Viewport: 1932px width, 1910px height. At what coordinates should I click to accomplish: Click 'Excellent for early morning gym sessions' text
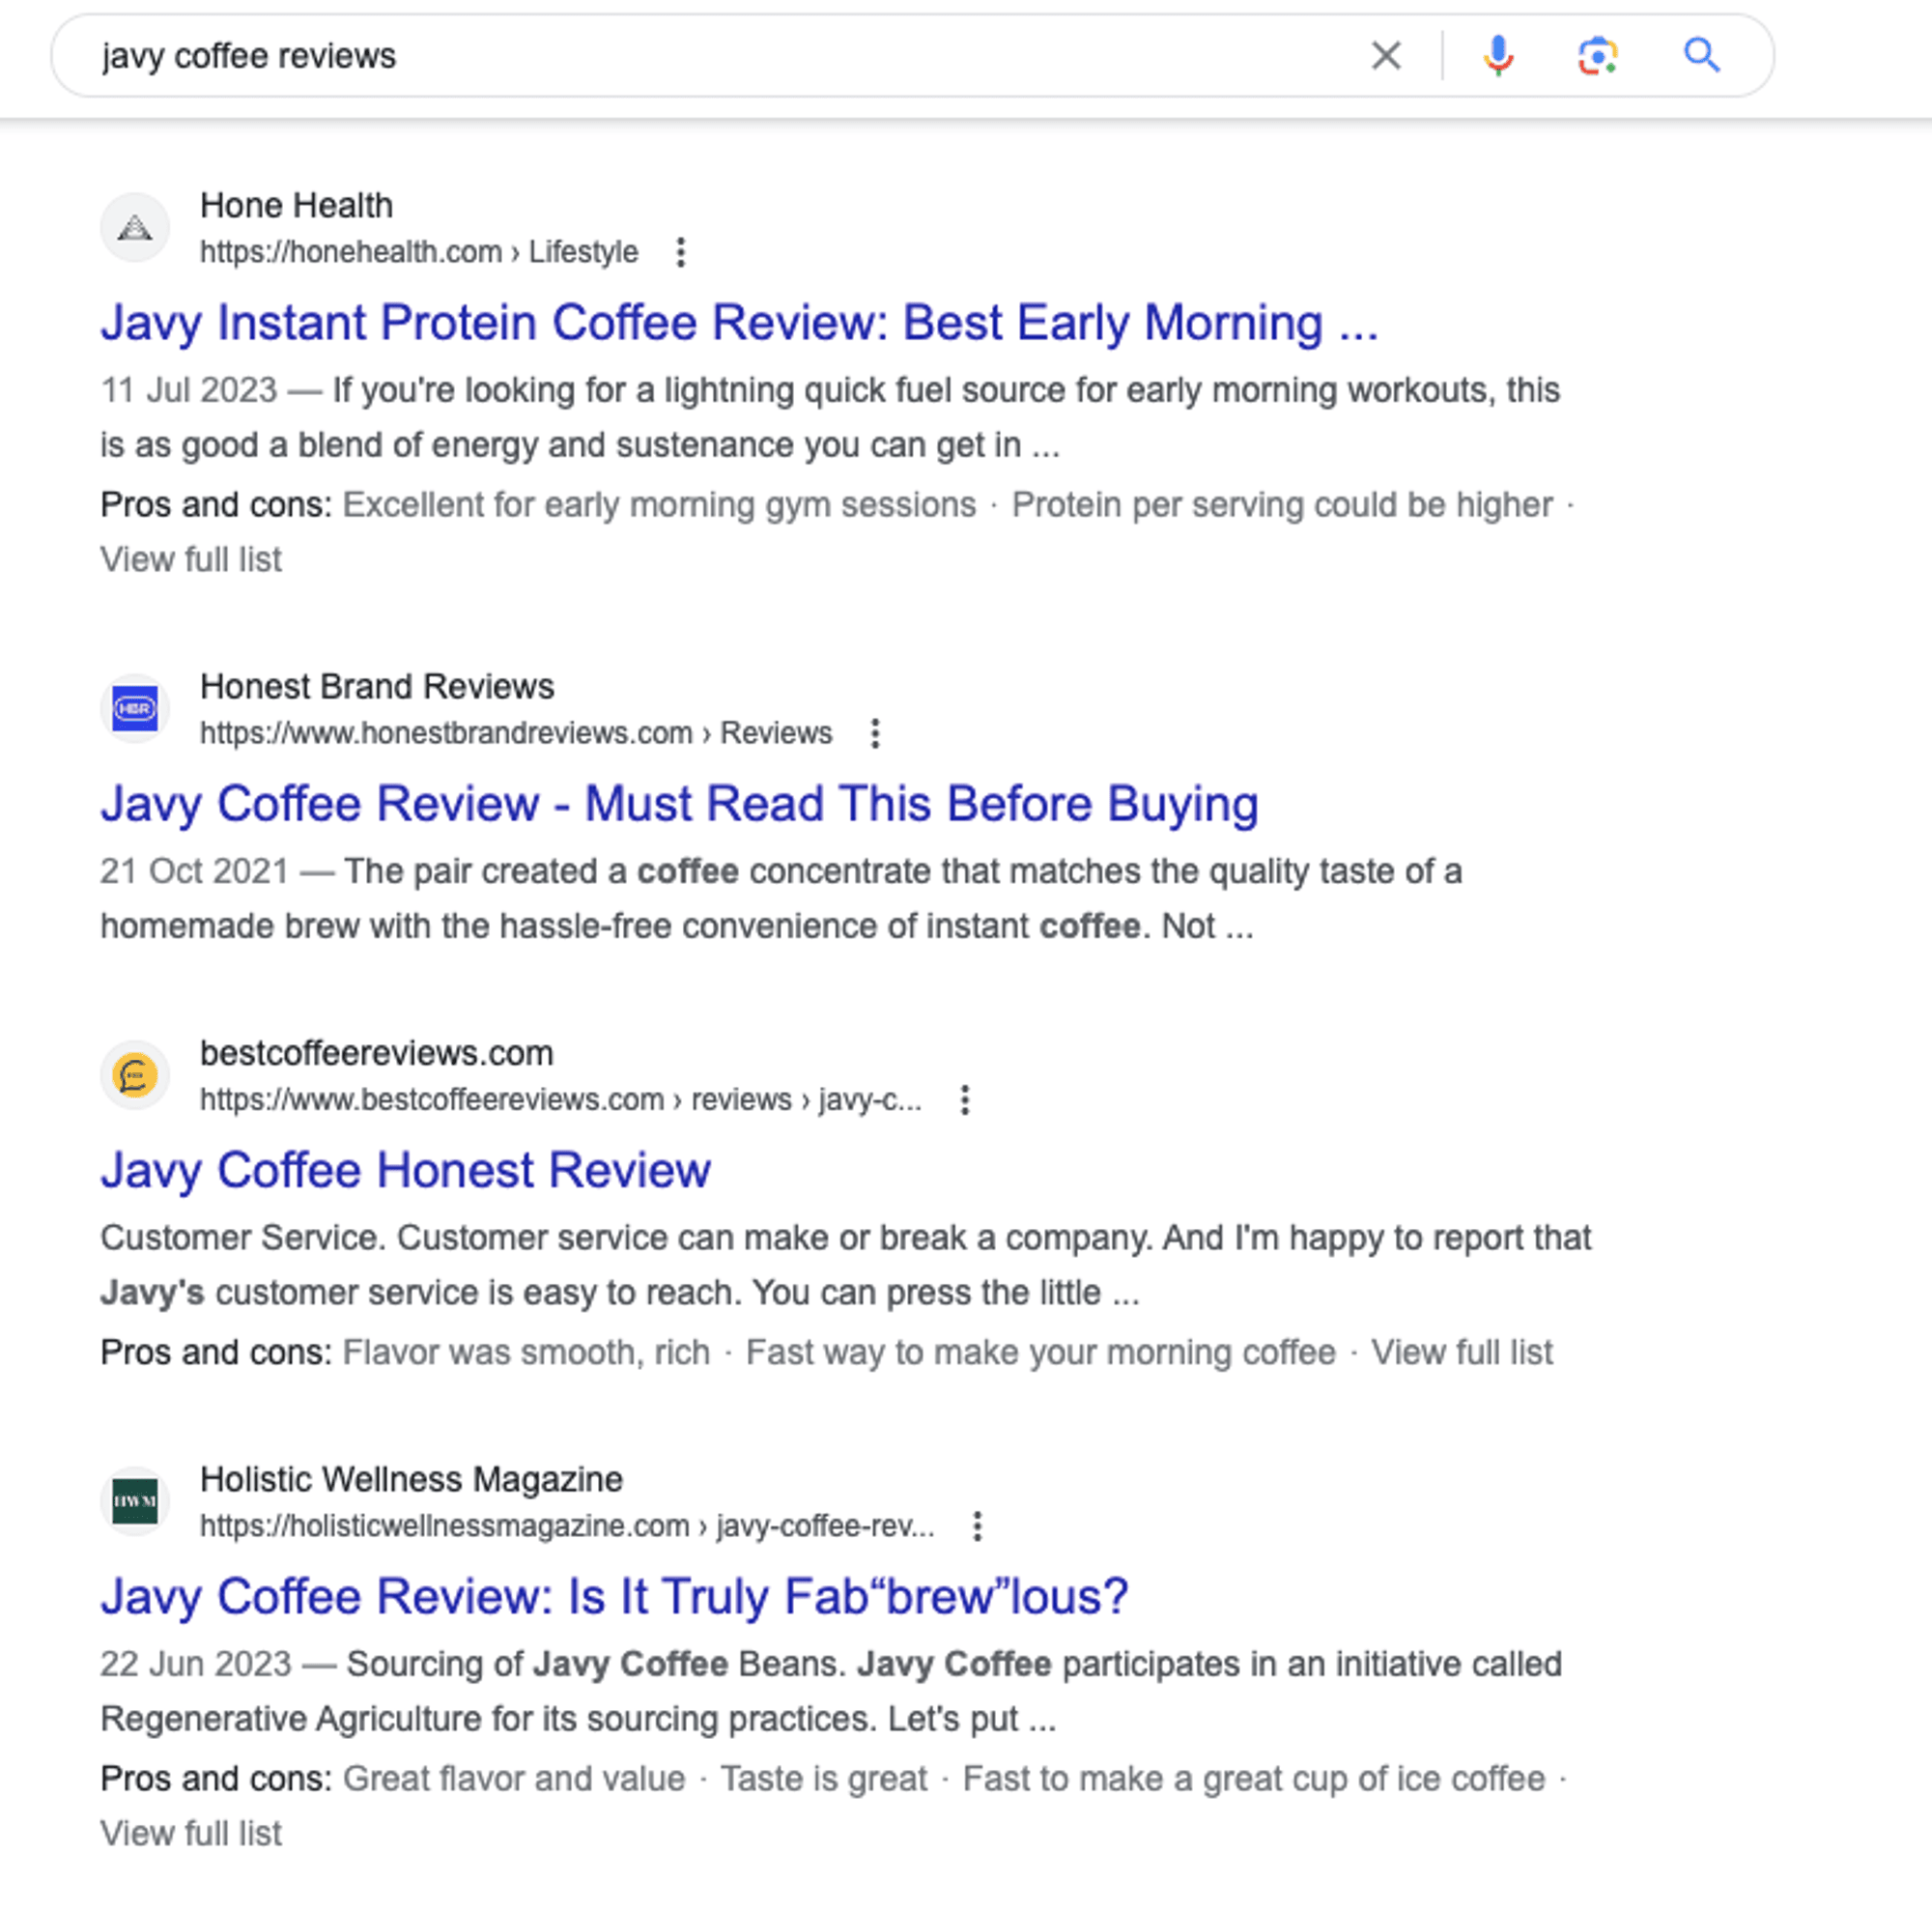click(659, 505)
